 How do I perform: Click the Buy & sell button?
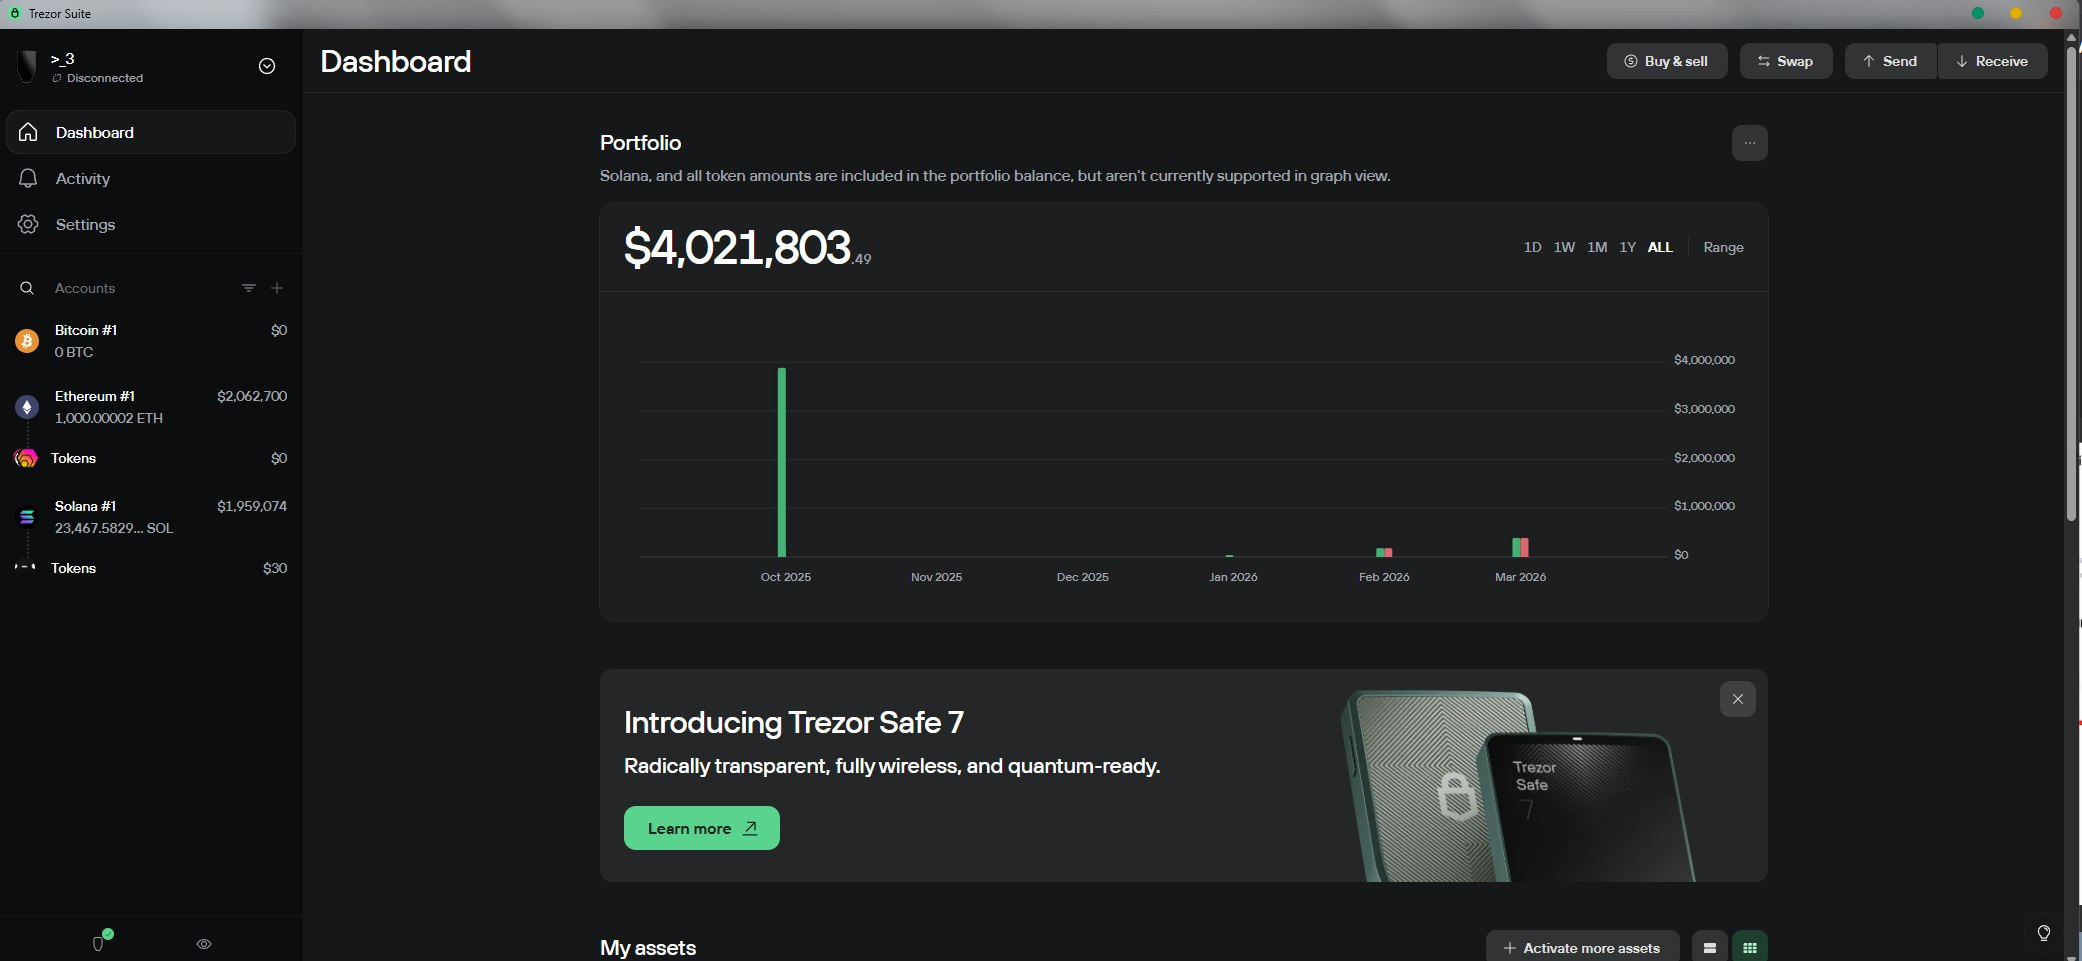pos(1667,61)
